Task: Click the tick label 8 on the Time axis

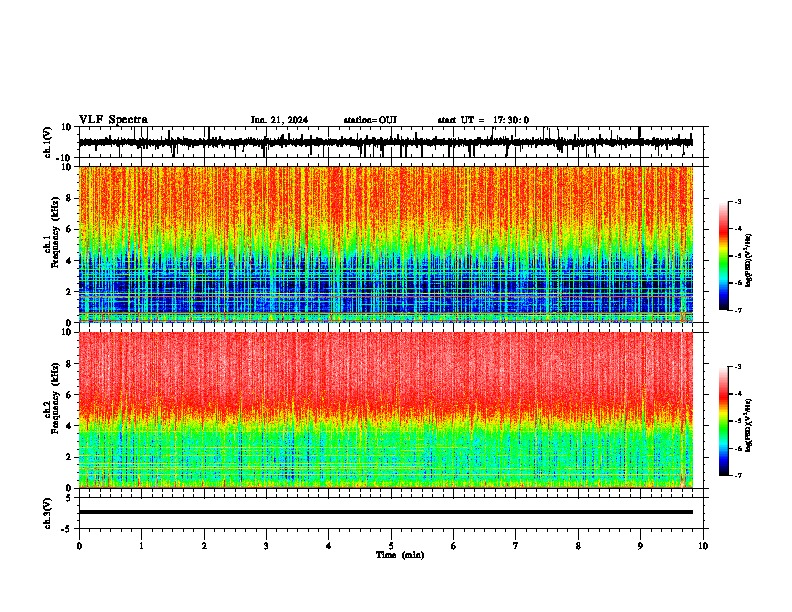Action: point(578,546)
